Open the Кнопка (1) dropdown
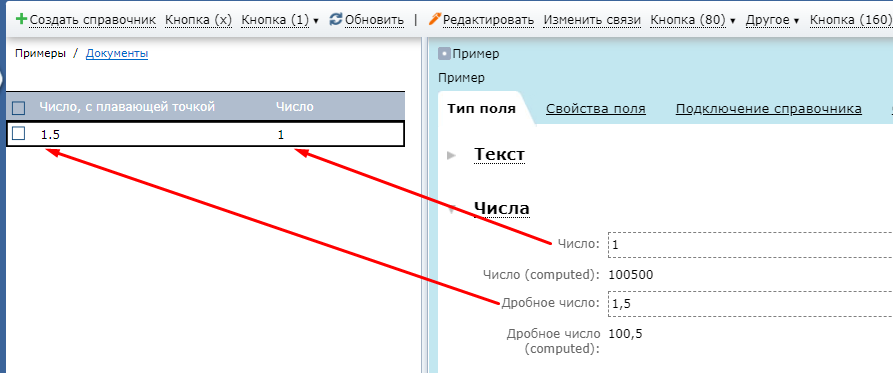 click(x=280, y=20)
